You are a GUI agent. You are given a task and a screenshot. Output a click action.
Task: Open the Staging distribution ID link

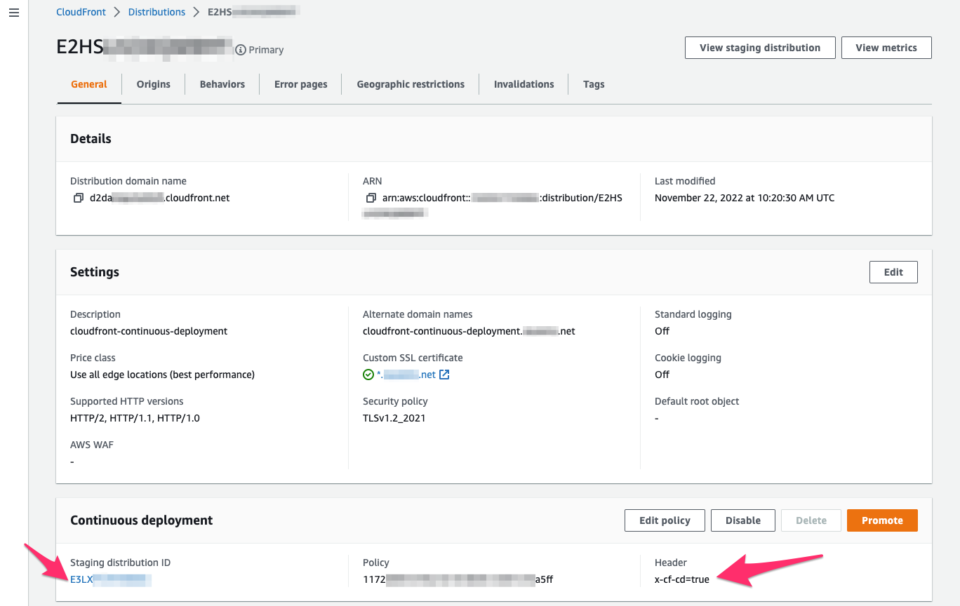click(x=105, y=578)
